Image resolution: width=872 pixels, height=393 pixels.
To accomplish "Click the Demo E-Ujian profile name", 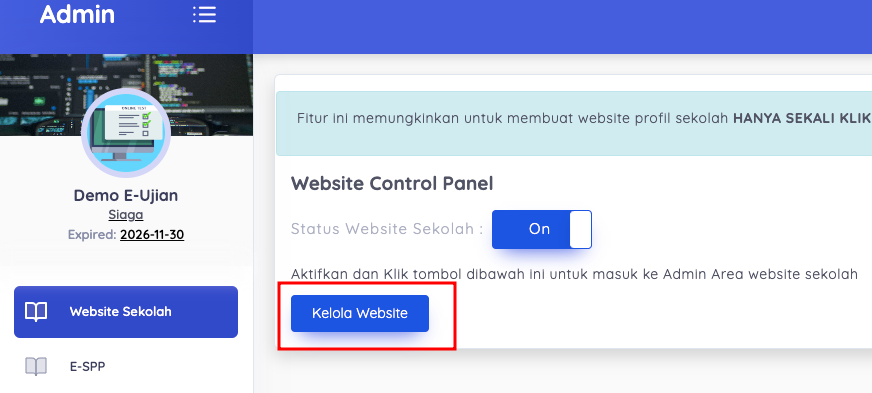I will pos(126,196).
